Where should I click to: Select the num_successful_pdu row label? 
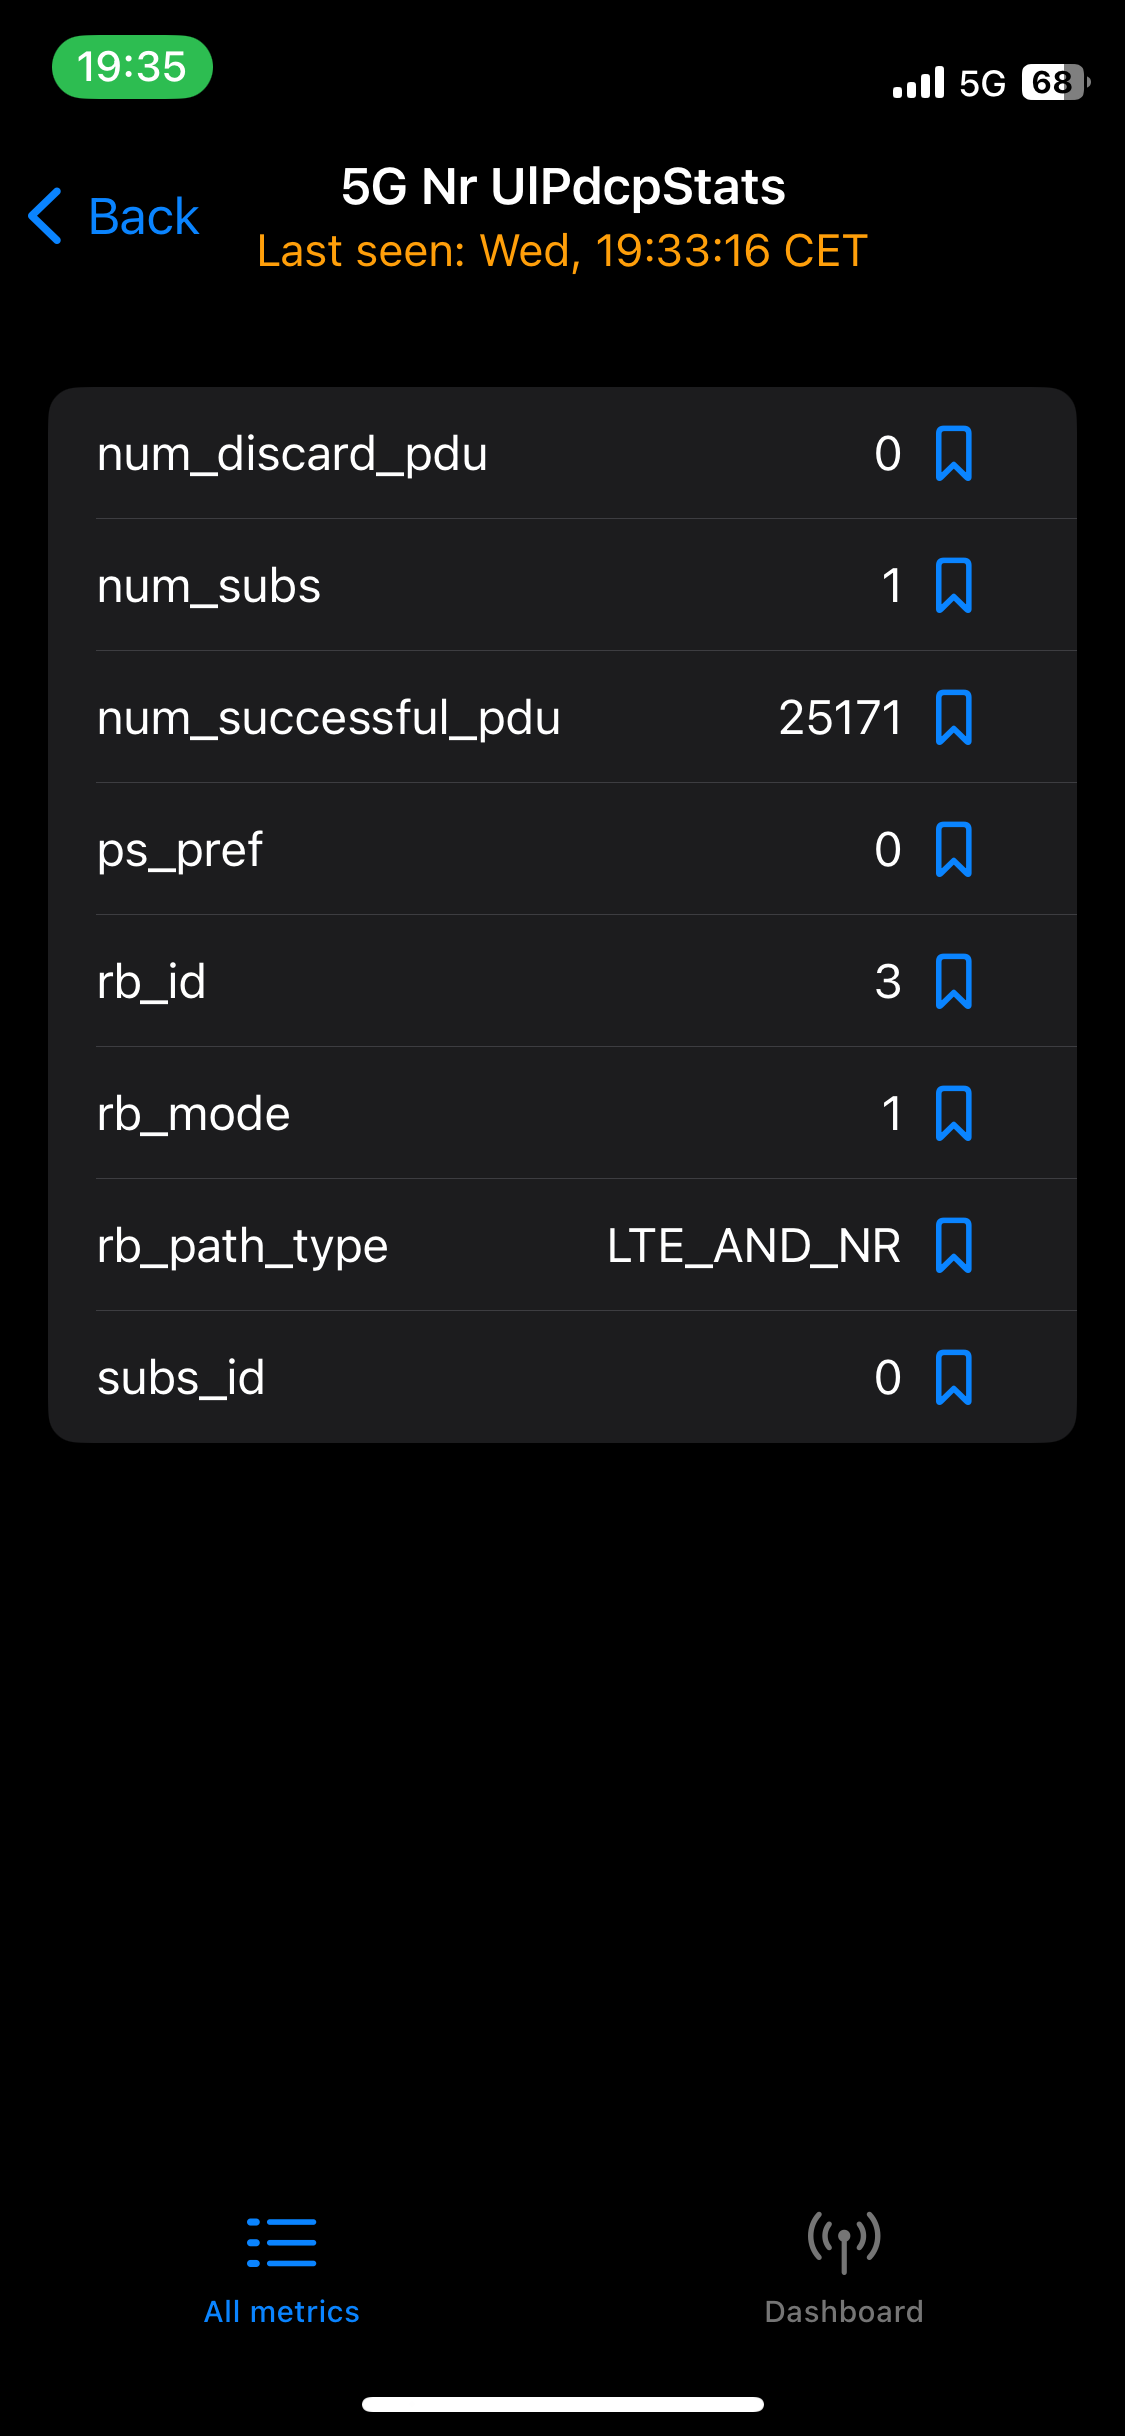coord(329,718)
